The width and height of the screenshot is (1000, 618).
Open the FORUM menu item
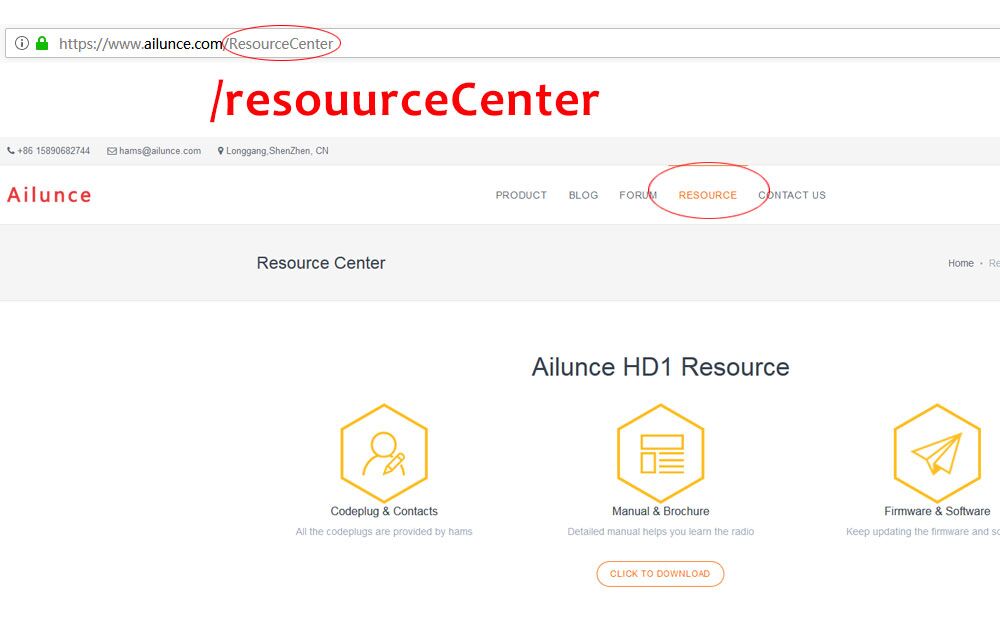click(638, 195)
